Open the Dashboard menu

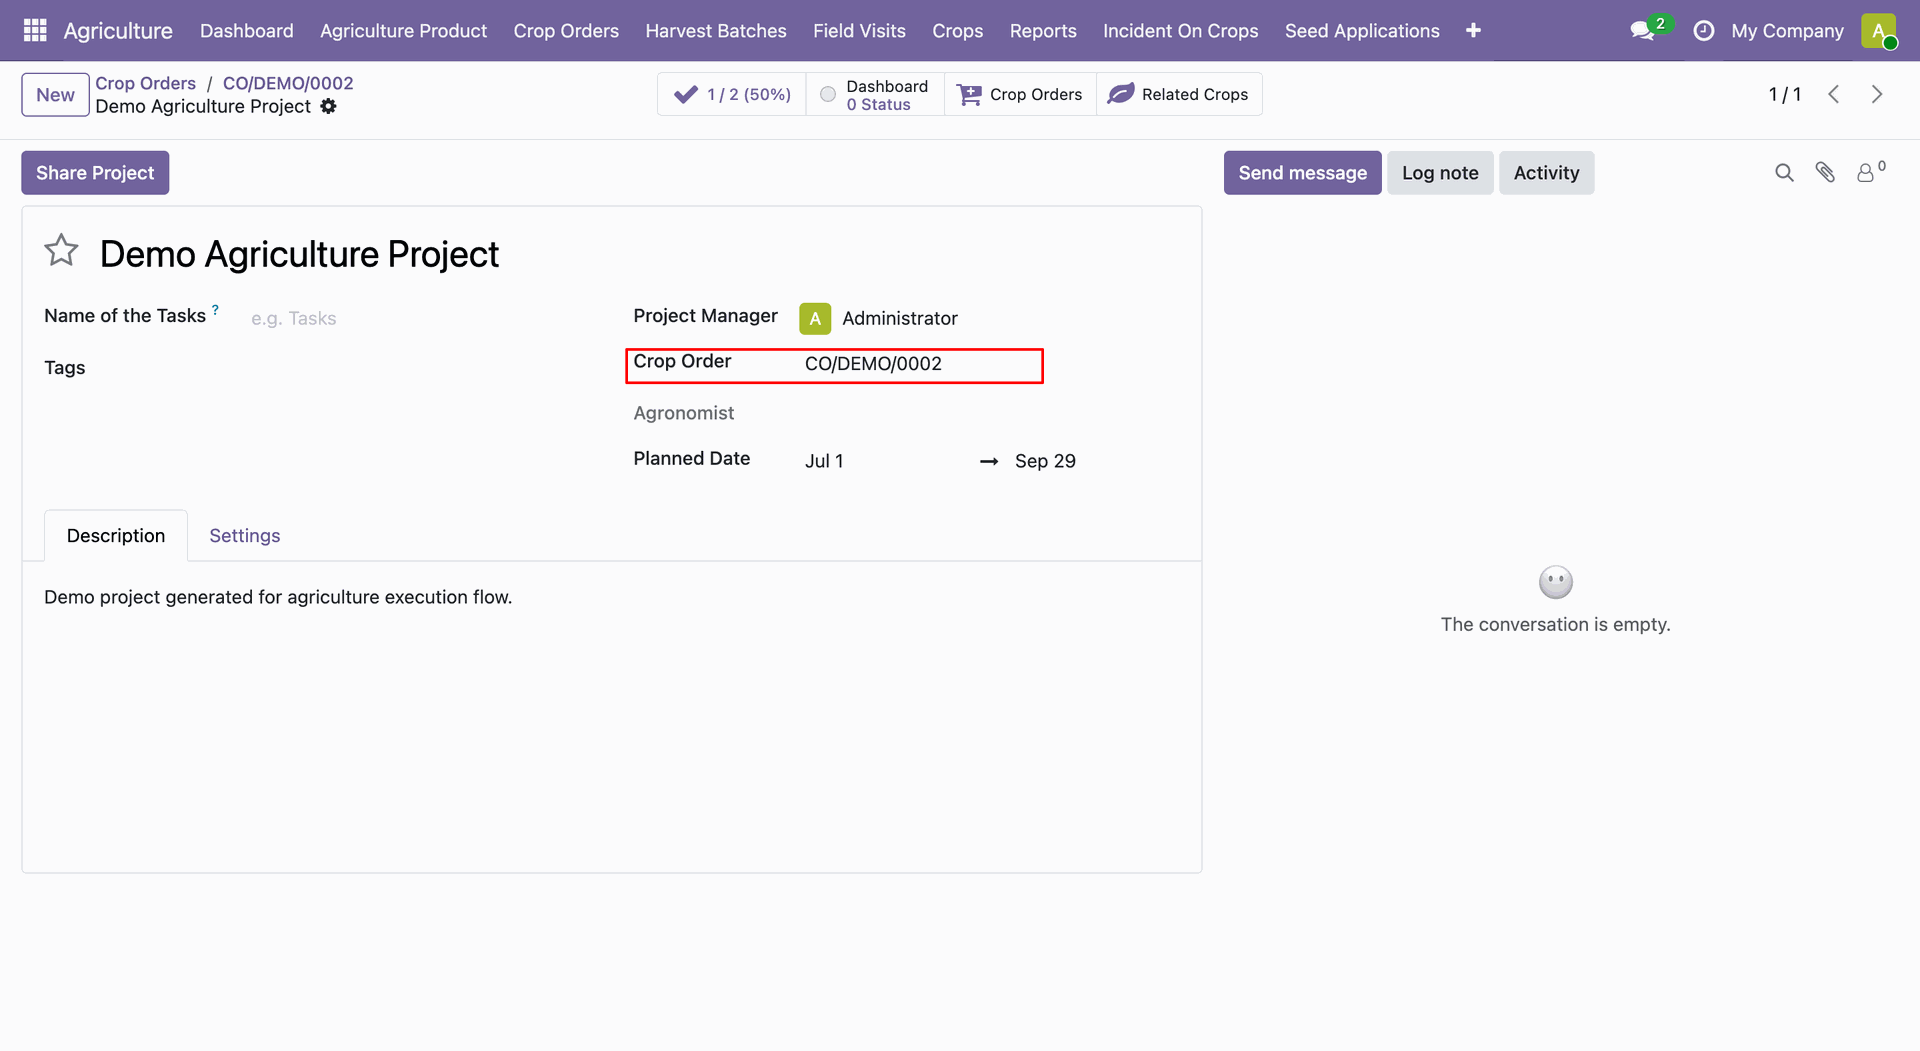point(247,31)
